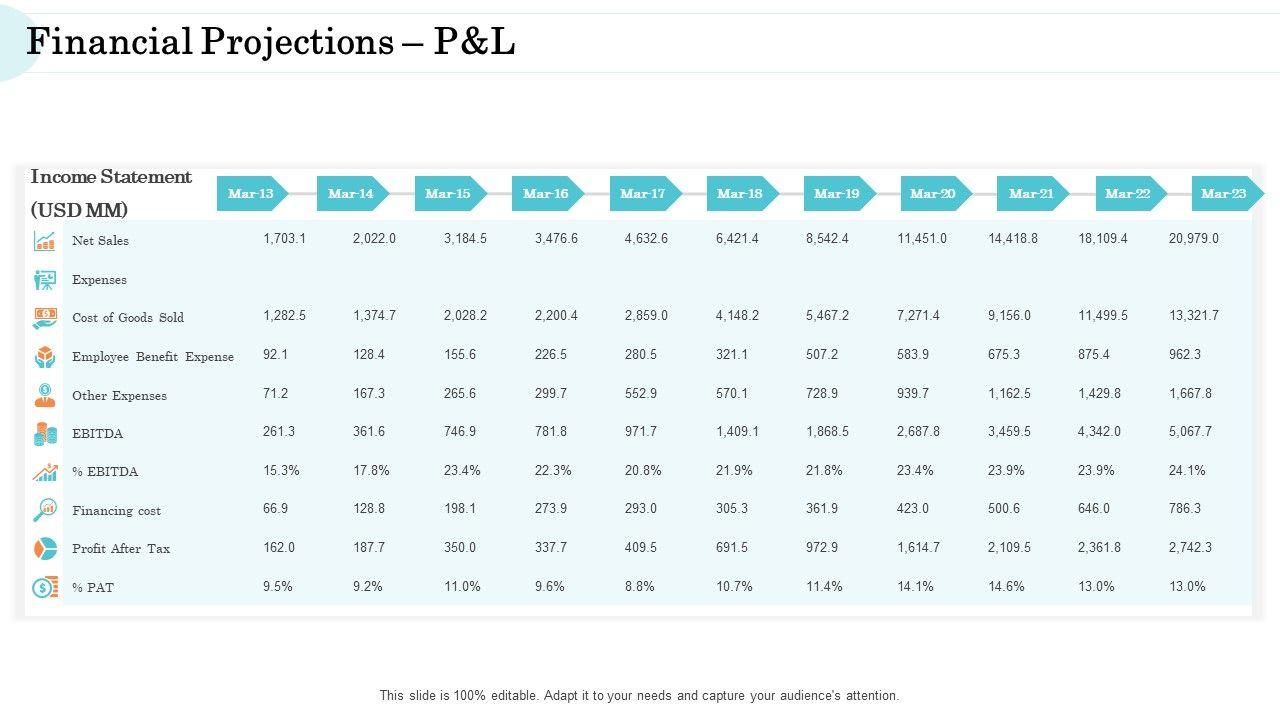Select the % PAT dollar coin icon
Viewport: 1280px width, 720px height.
45,587
